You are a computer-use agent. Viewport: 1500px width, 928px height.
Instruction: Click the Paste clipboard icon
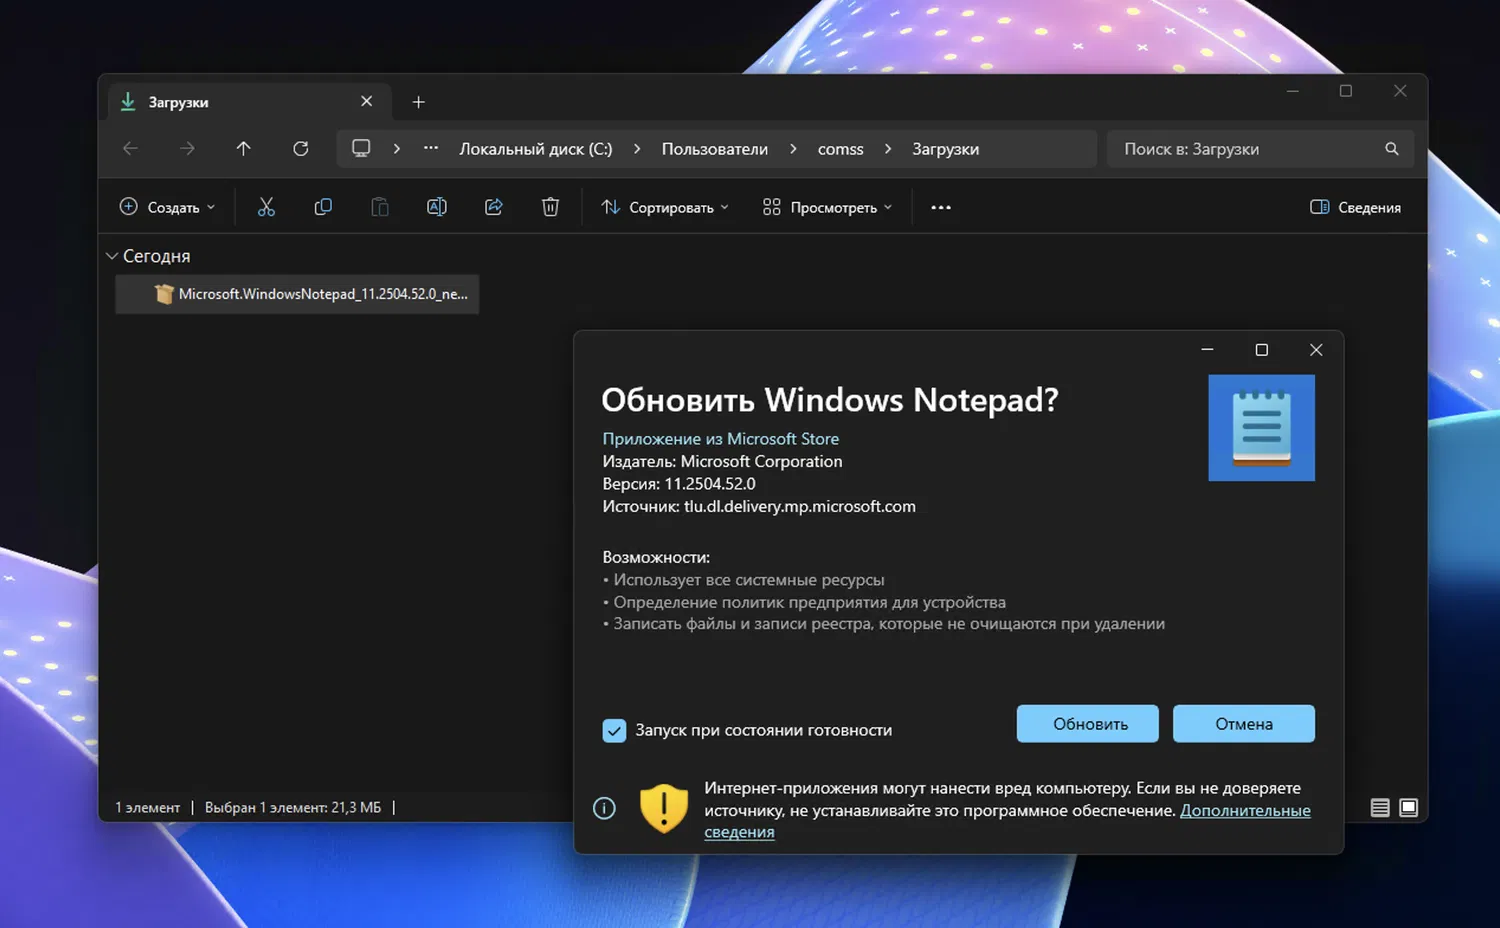[380, 207]
